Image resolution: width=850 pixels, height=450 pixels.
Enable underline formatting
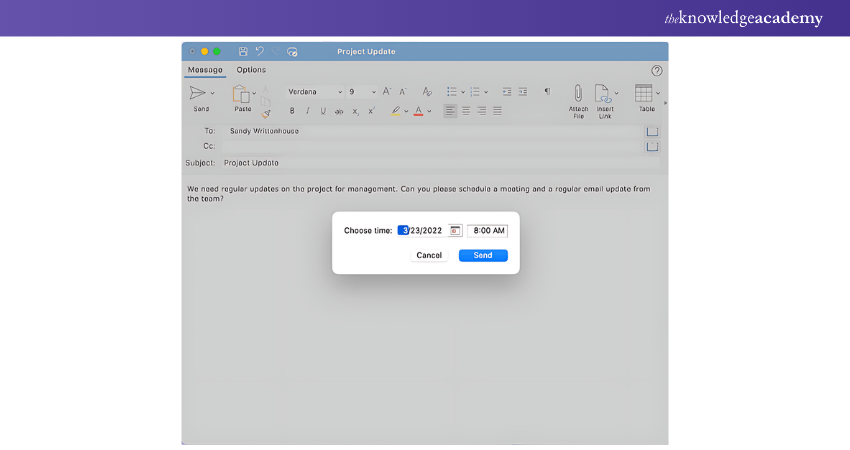[323, 111]
